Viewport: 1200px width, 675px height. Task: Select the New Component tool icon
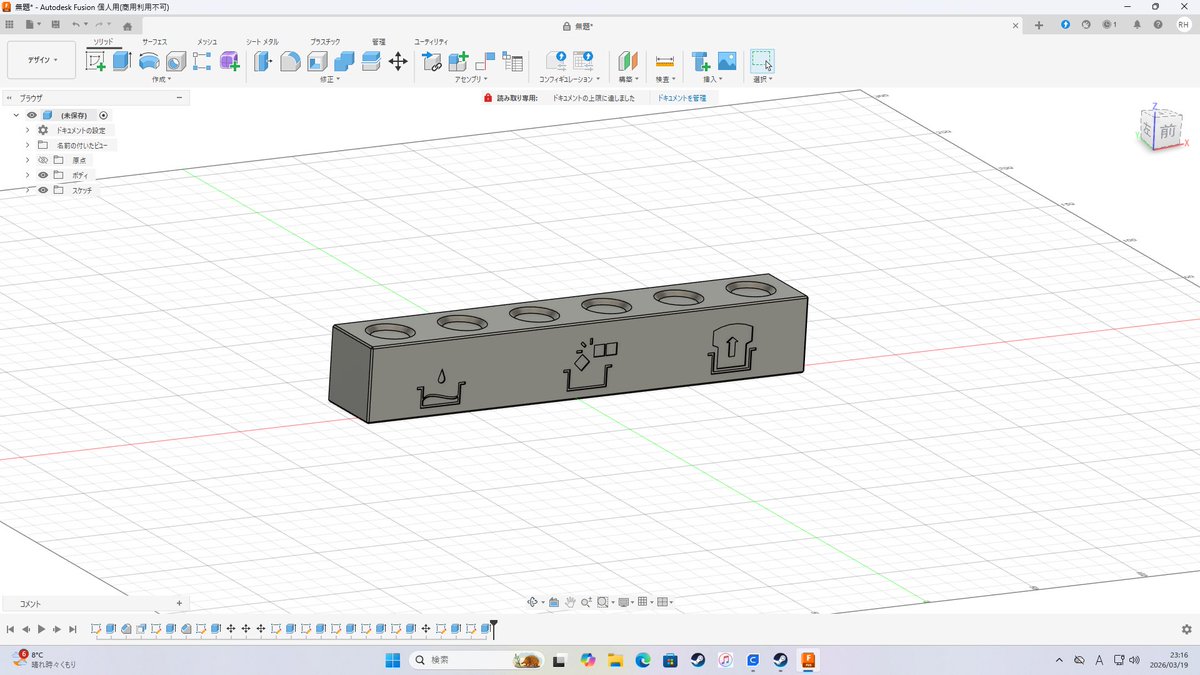(459, 61)
